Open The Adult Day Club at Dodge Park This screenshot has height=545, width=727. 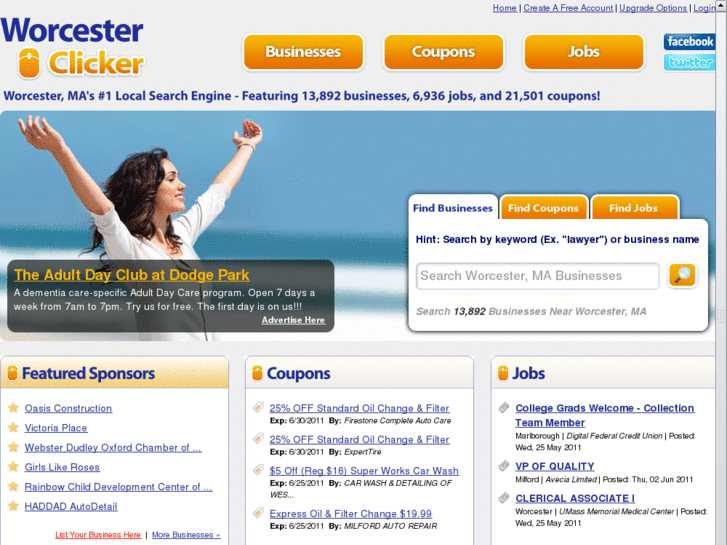[132, 275]
